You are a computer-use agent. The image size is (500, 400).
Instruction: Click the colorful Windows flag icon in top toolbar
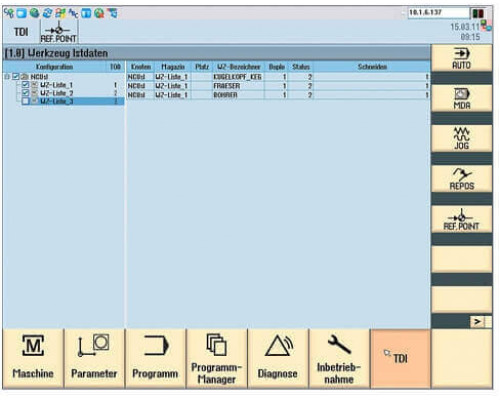point(60,13)
